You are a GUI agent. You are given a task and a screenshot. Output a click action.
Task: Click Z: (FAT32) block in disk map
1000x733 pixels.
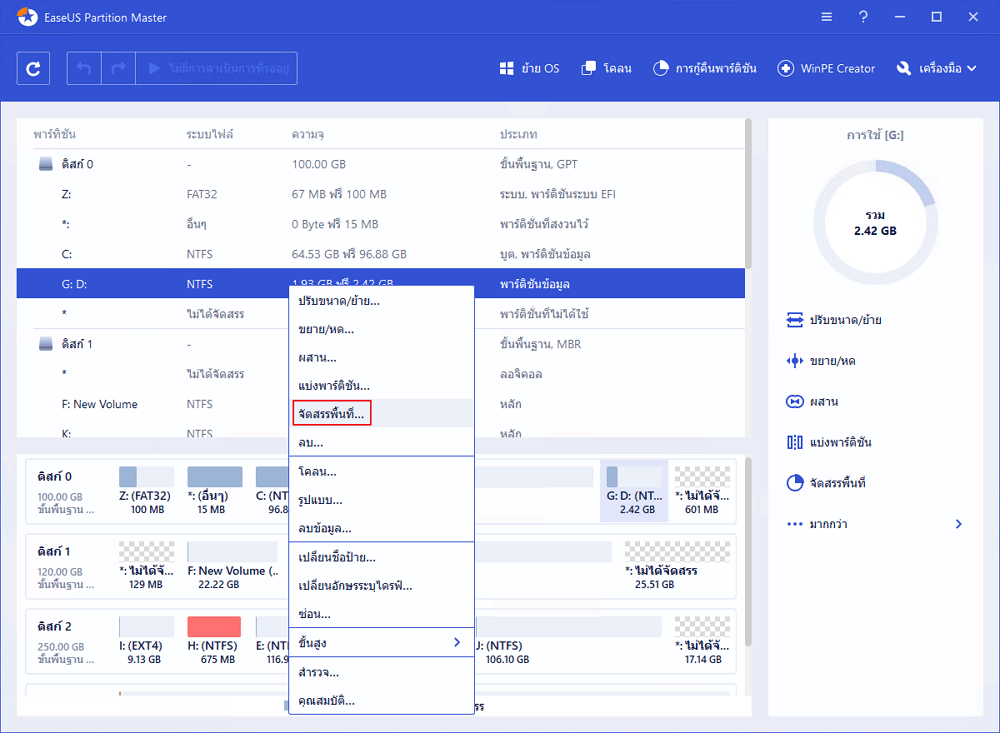[x=146, y=490]
